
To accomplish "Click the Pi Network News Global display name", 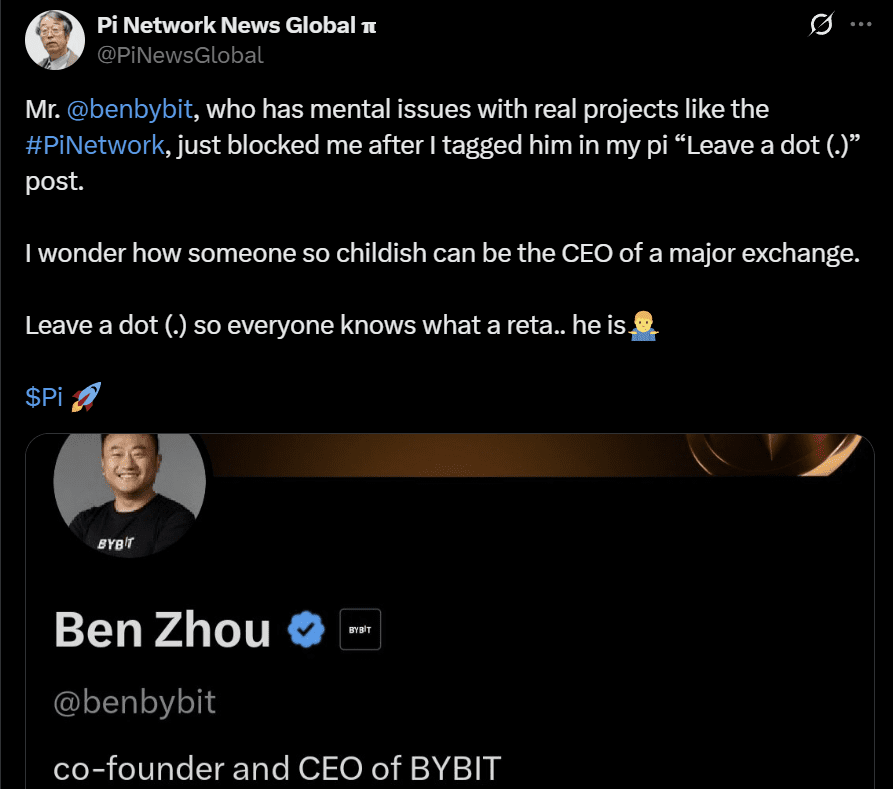I will click(x=225, y=25).
